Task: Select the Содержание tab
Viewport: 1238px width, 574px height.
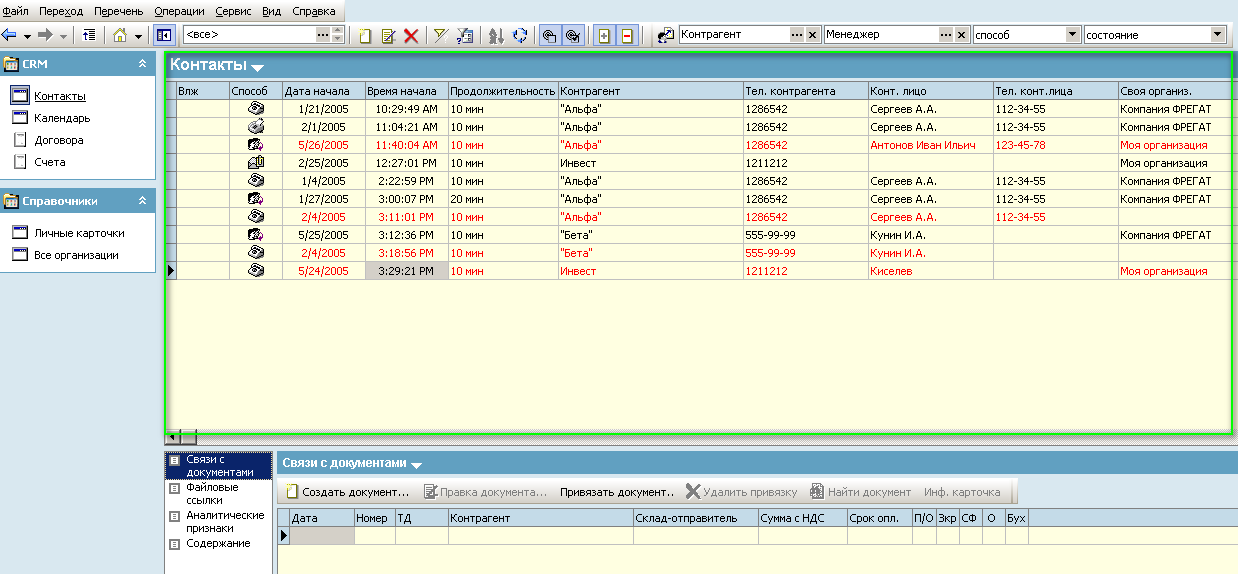Action: pos(218,543)
